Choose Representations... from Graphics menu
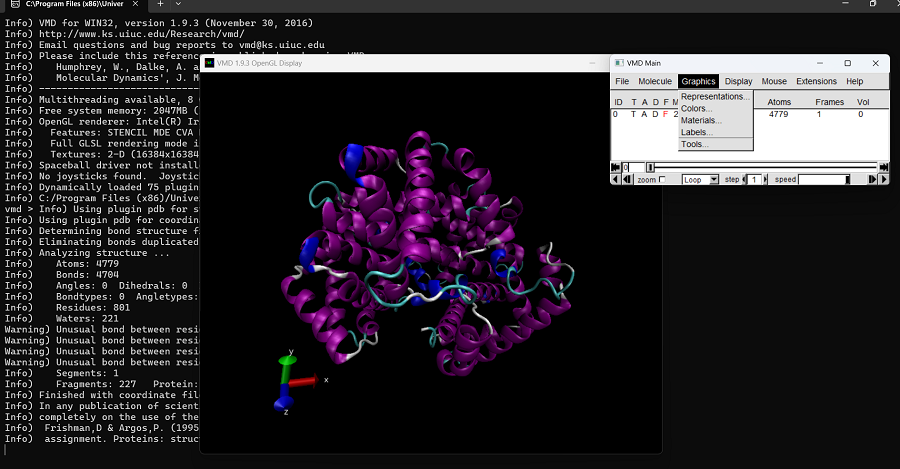This screenshot has width=900, height=469. click(x=715, y=96)
